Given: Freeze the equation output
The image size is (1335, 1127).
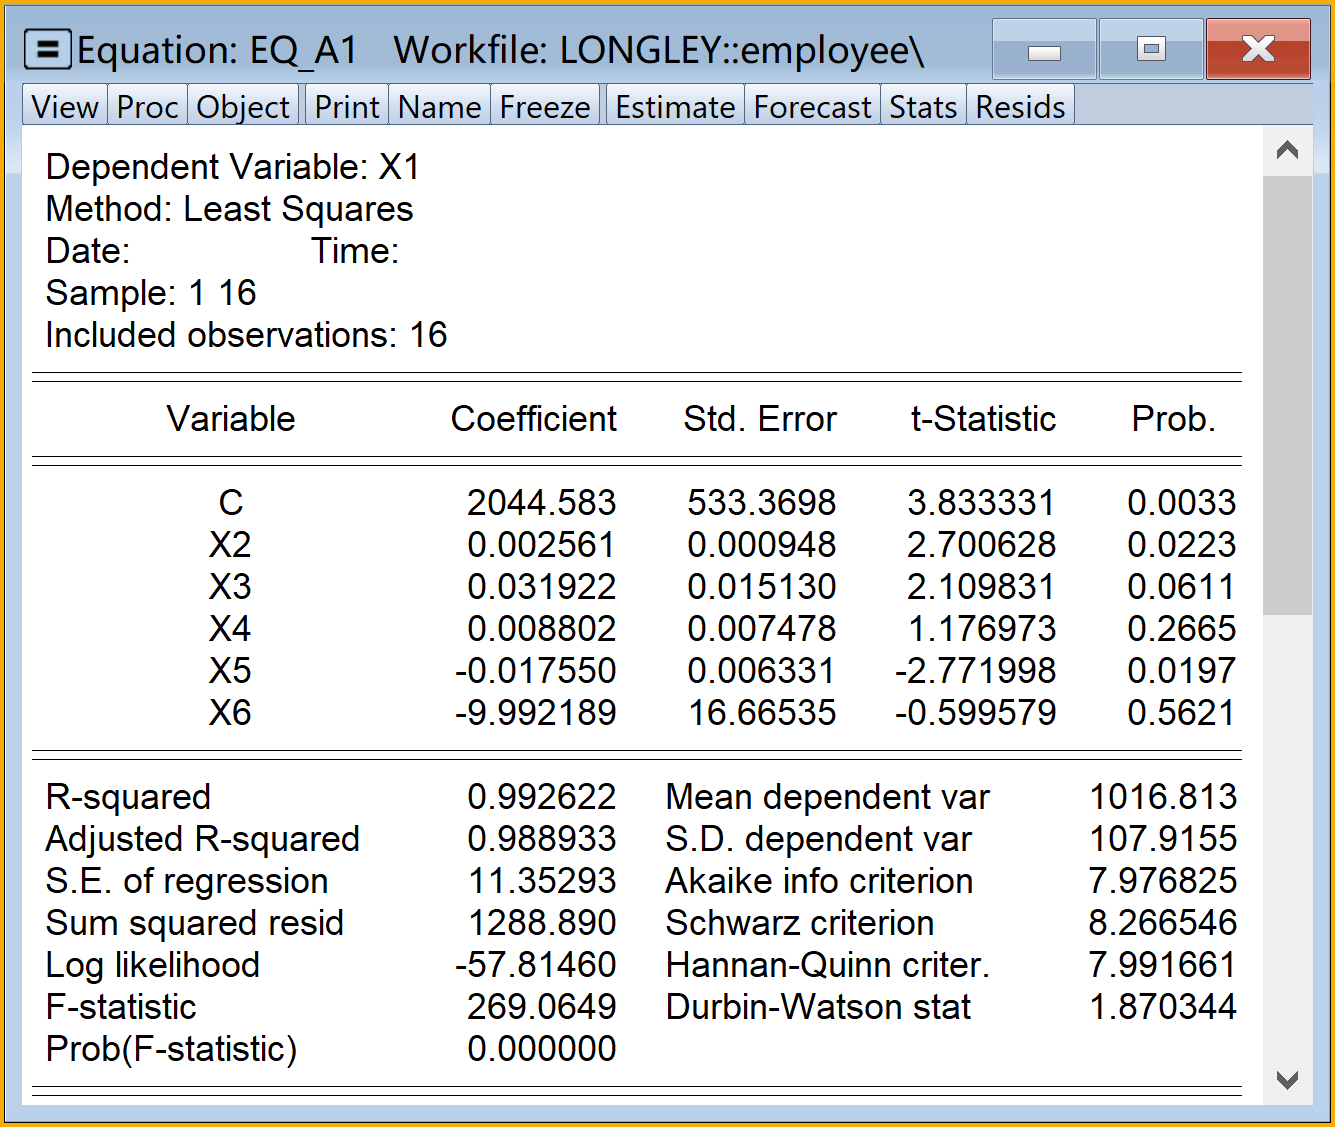Looking at the screenshot, I should [544, 106].
